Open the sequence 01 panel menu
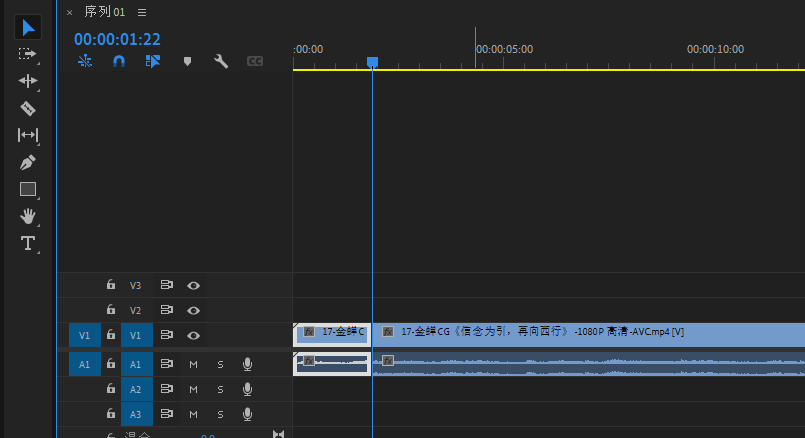805x438 pixels. pyautogui.click(x=142, y=12)
